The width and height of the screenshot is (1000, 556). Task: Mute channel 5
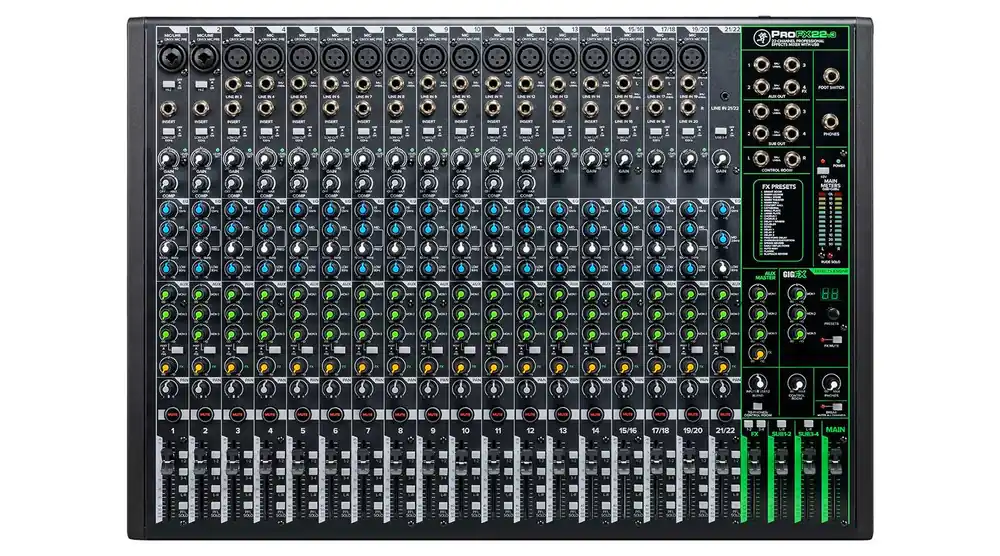pos(302,414)
